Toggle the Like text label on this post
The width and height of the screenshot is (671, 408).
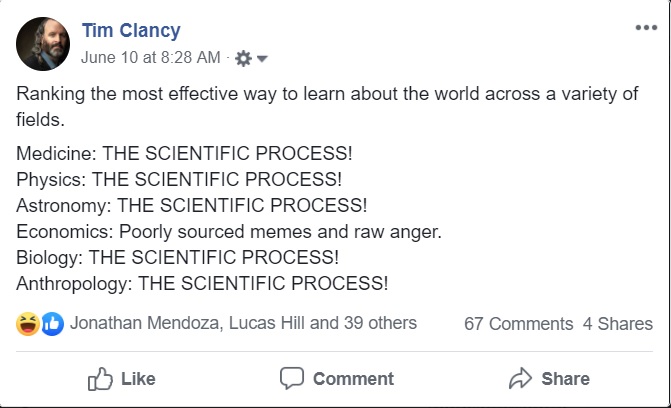click(x=138, y=379)
